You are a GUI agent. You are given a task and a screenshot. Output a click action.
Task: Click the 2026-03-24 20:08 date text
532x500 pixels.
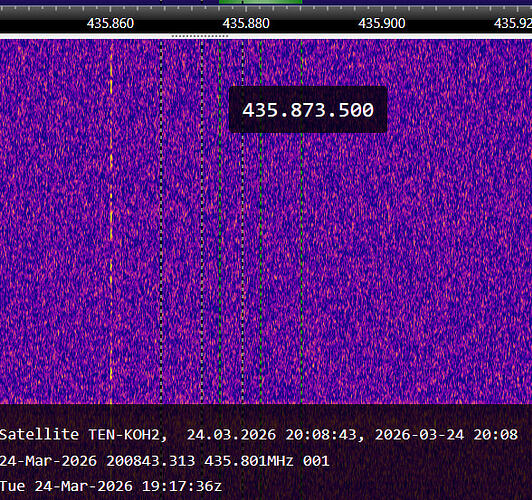coord(446,435)
